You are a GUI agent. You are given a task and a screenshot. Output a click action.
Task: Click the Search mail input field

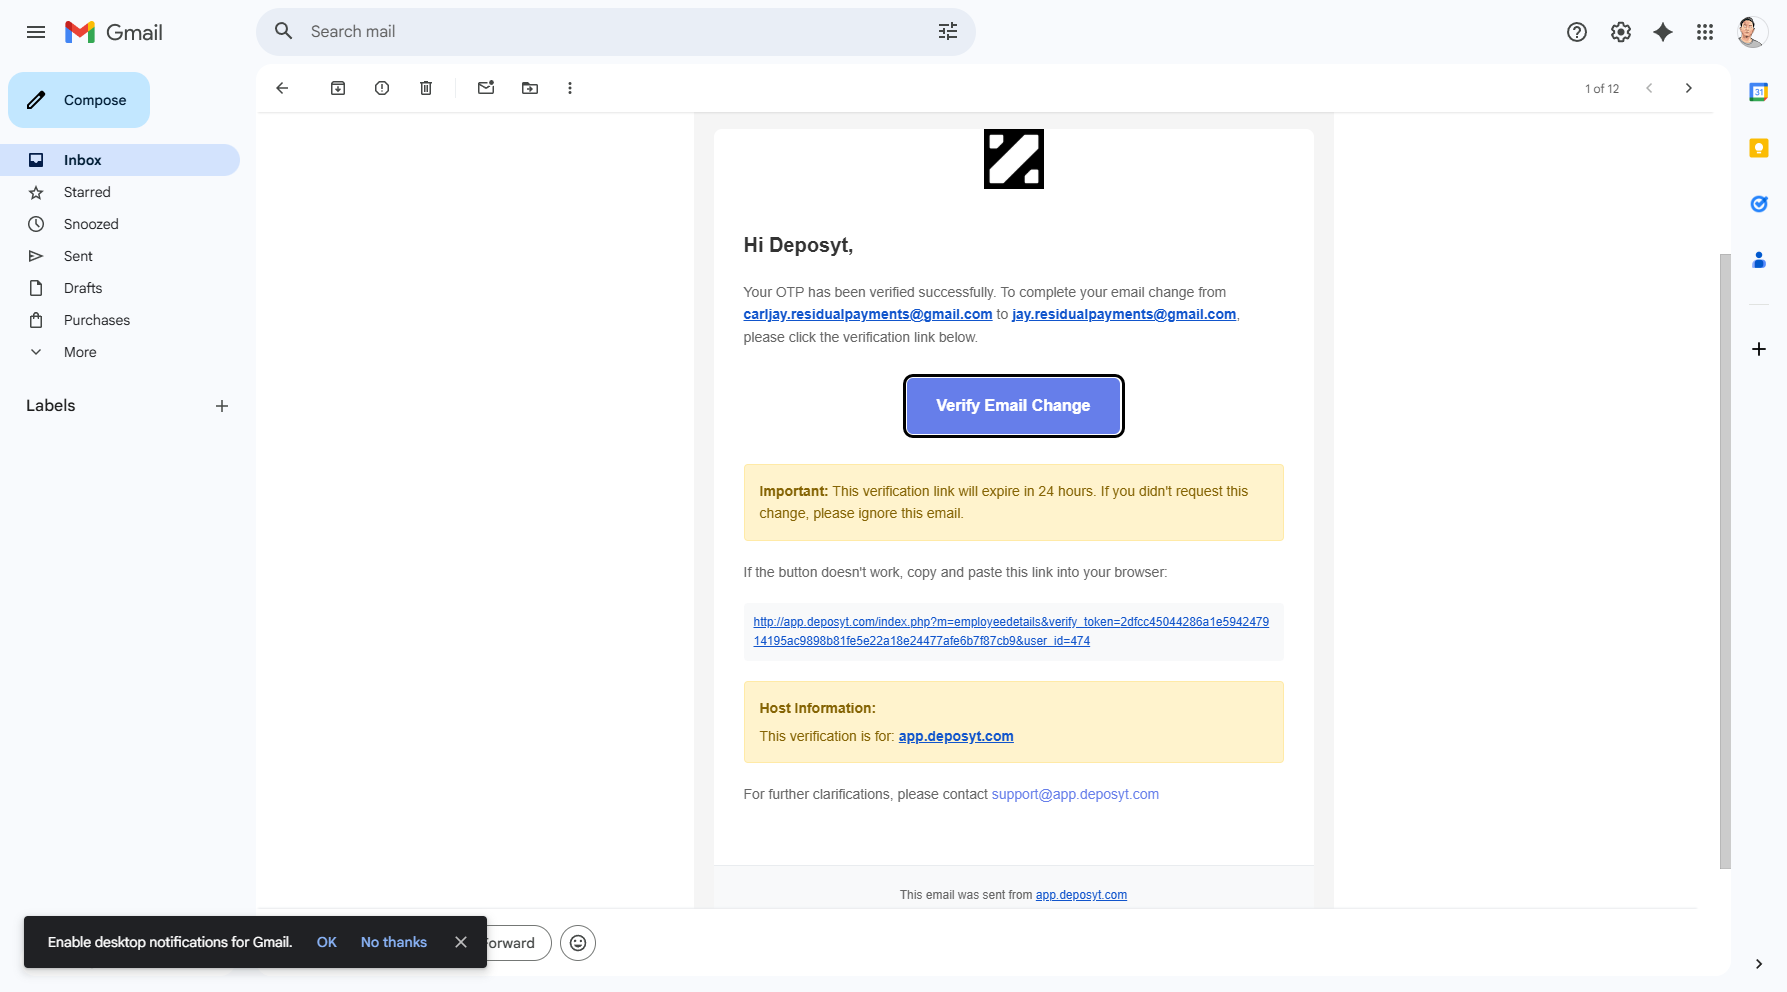615,31
